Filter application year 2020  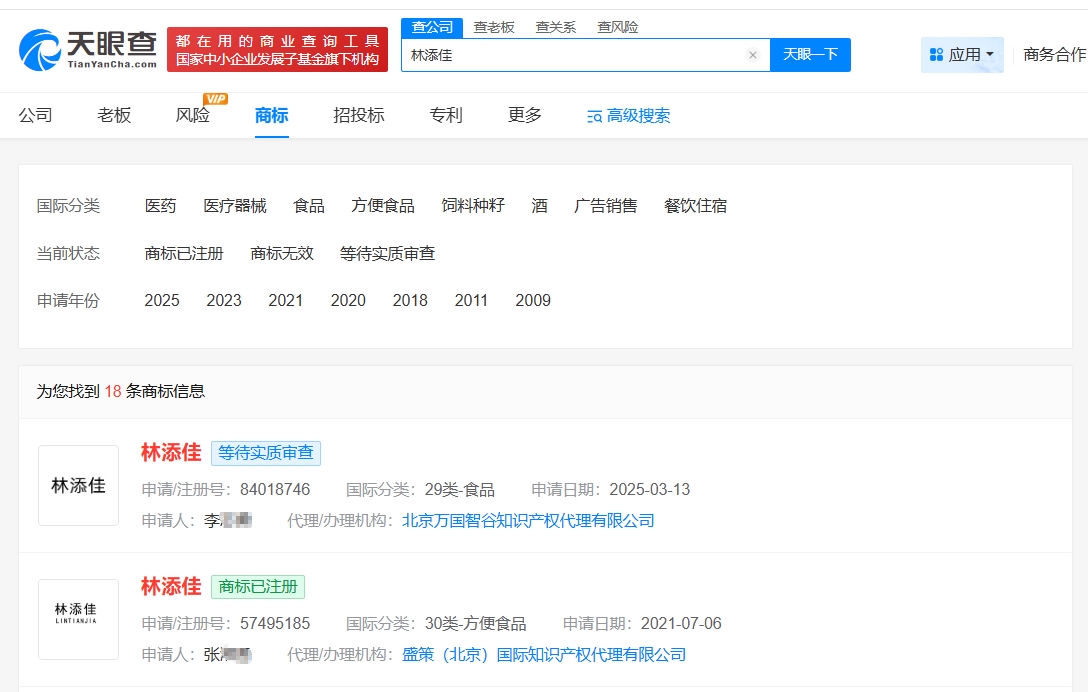[348, 301]
